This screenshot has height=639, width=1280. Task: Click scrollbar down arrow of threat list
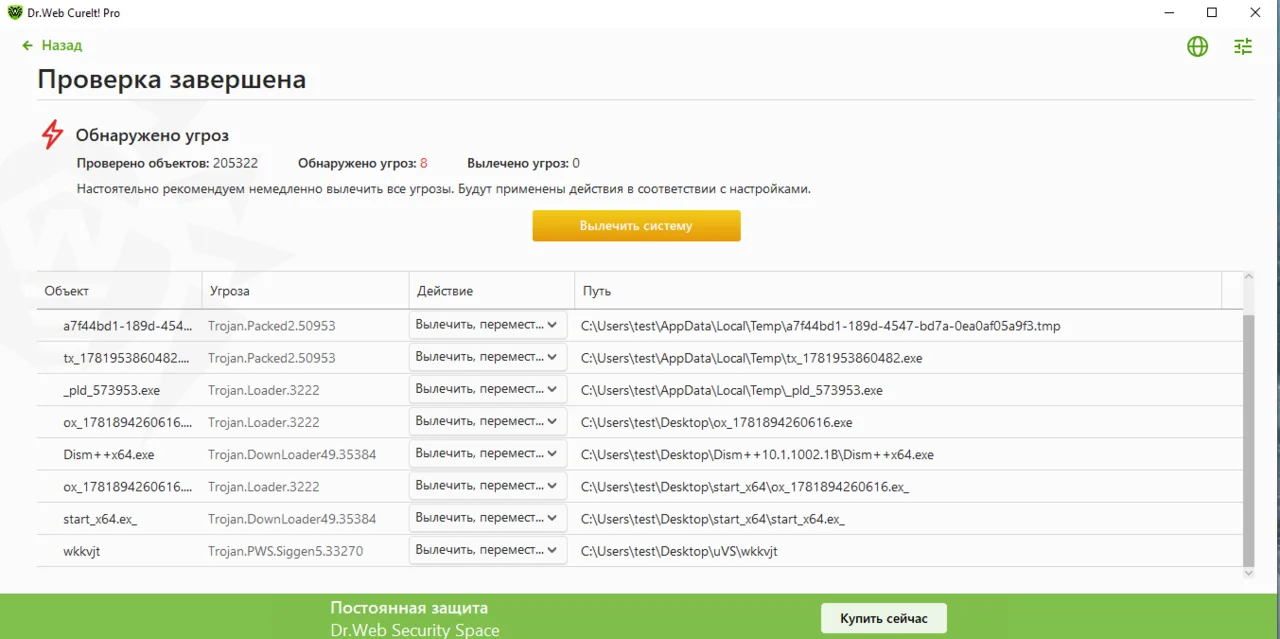(x=1248, y=573)
